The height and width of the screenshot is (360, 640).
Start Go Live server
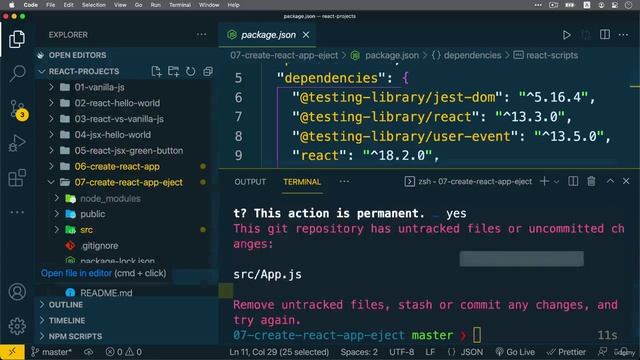tap(515, 352)
